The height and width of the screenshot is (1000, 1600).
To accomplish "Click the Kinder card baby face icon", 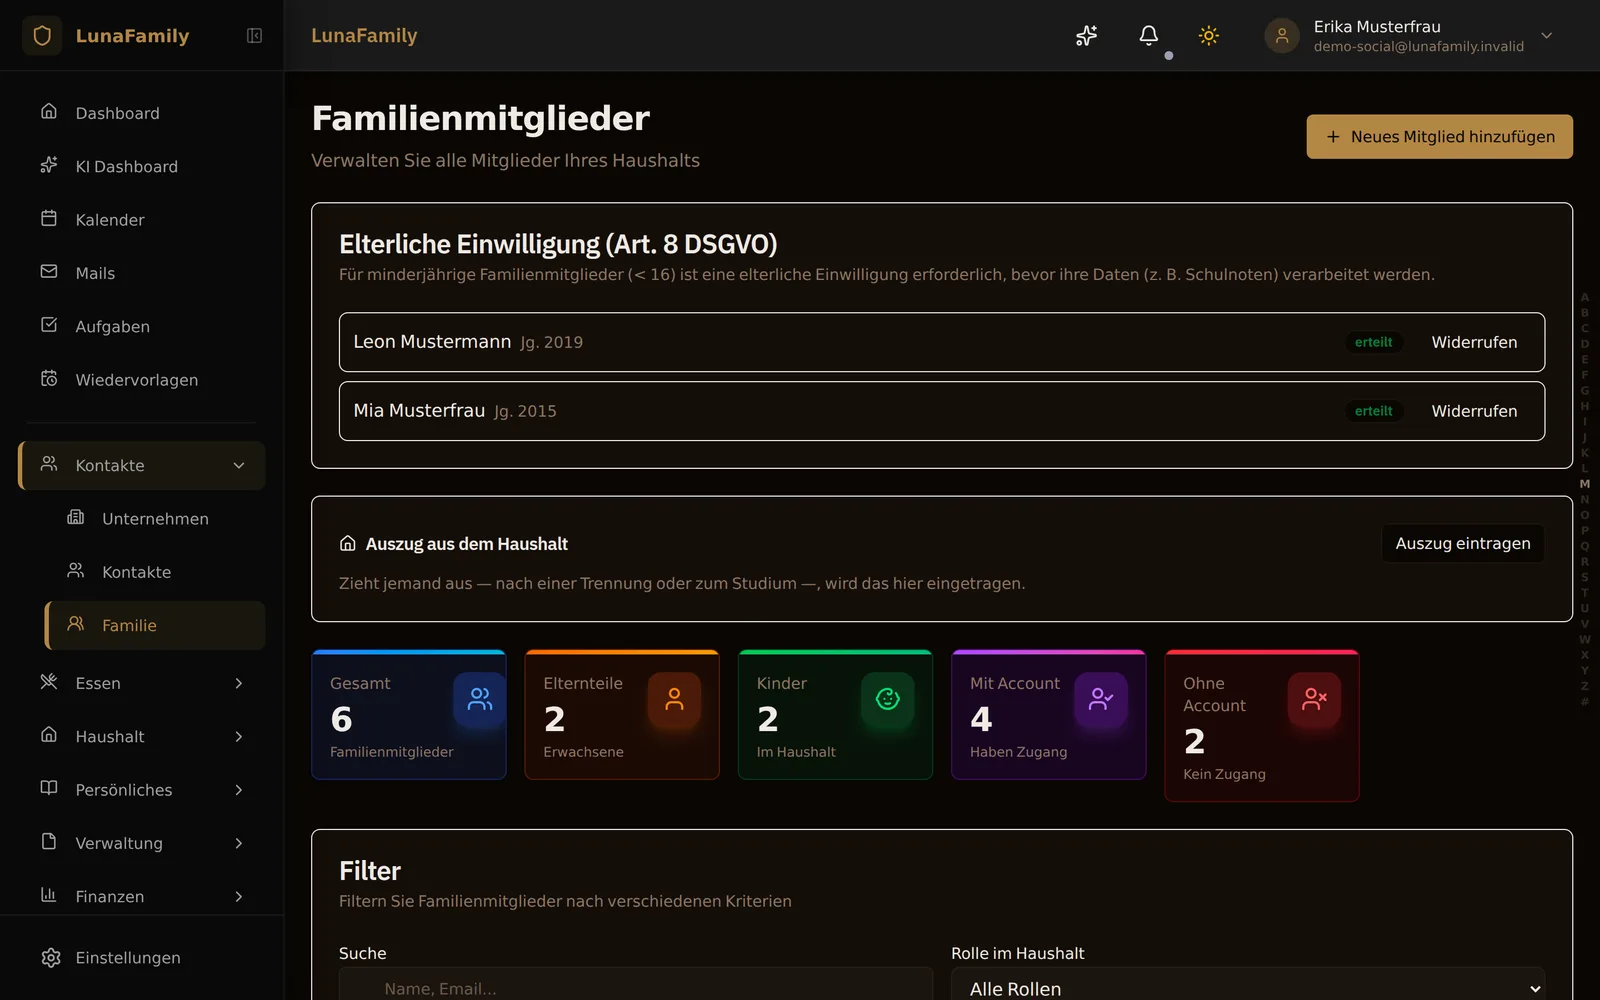I will [x=888, y=699].
